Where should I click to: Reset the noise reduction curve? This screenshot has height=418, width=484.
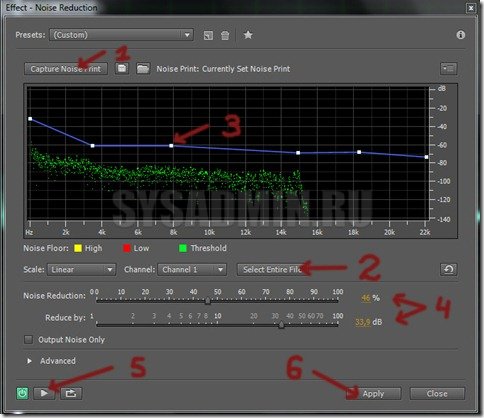click(449, 269)
